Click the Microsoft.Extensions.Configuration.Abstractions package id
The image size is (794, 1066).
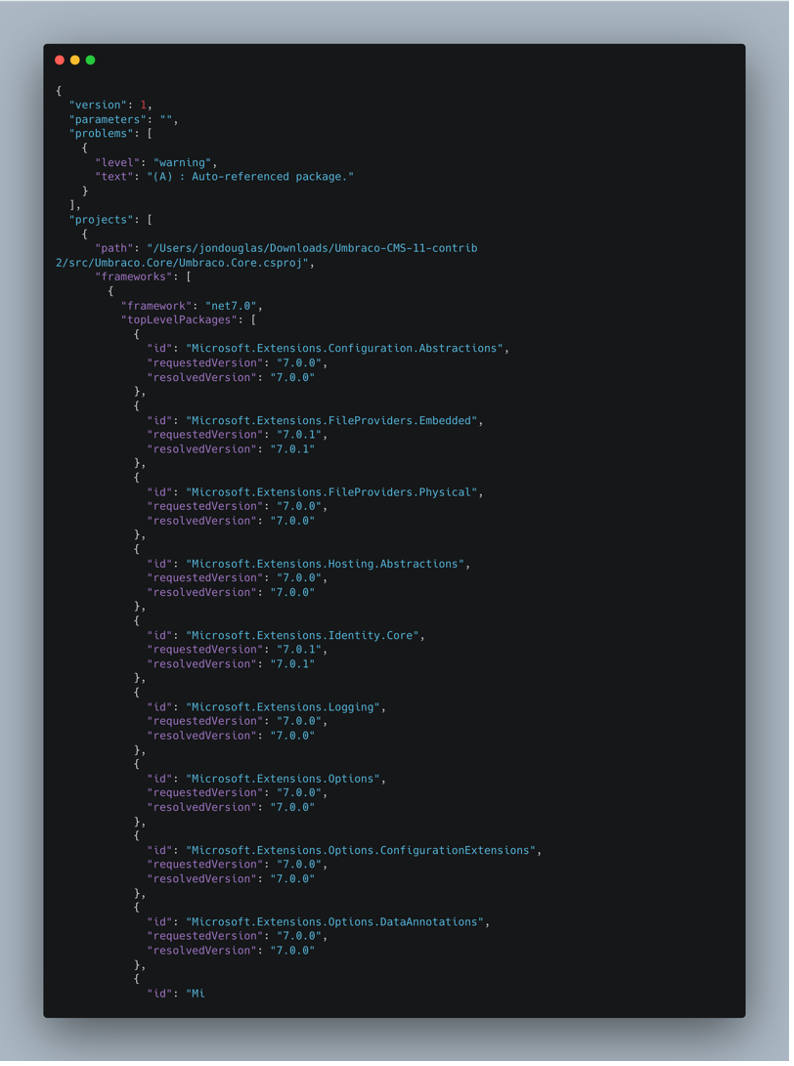[343, 348]
